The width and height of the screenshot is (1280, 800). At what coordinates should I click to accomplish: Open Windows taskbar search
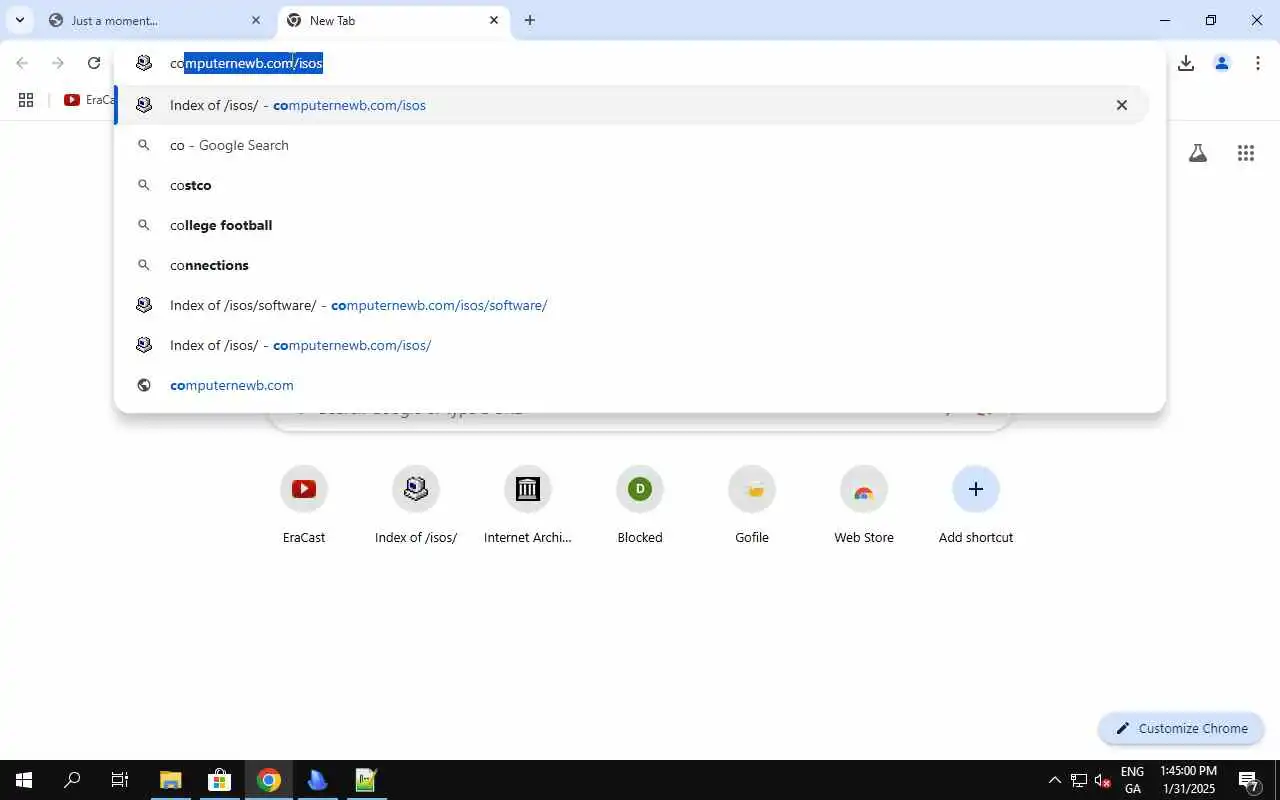[72, 780]
